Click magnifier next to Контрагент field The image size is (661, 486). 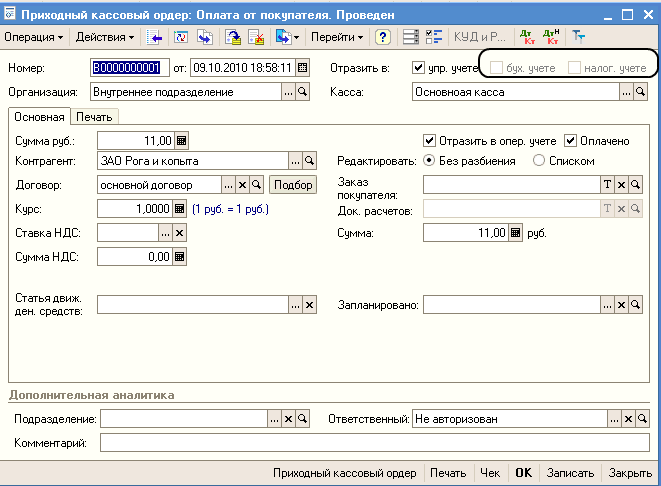coord(309,161)
